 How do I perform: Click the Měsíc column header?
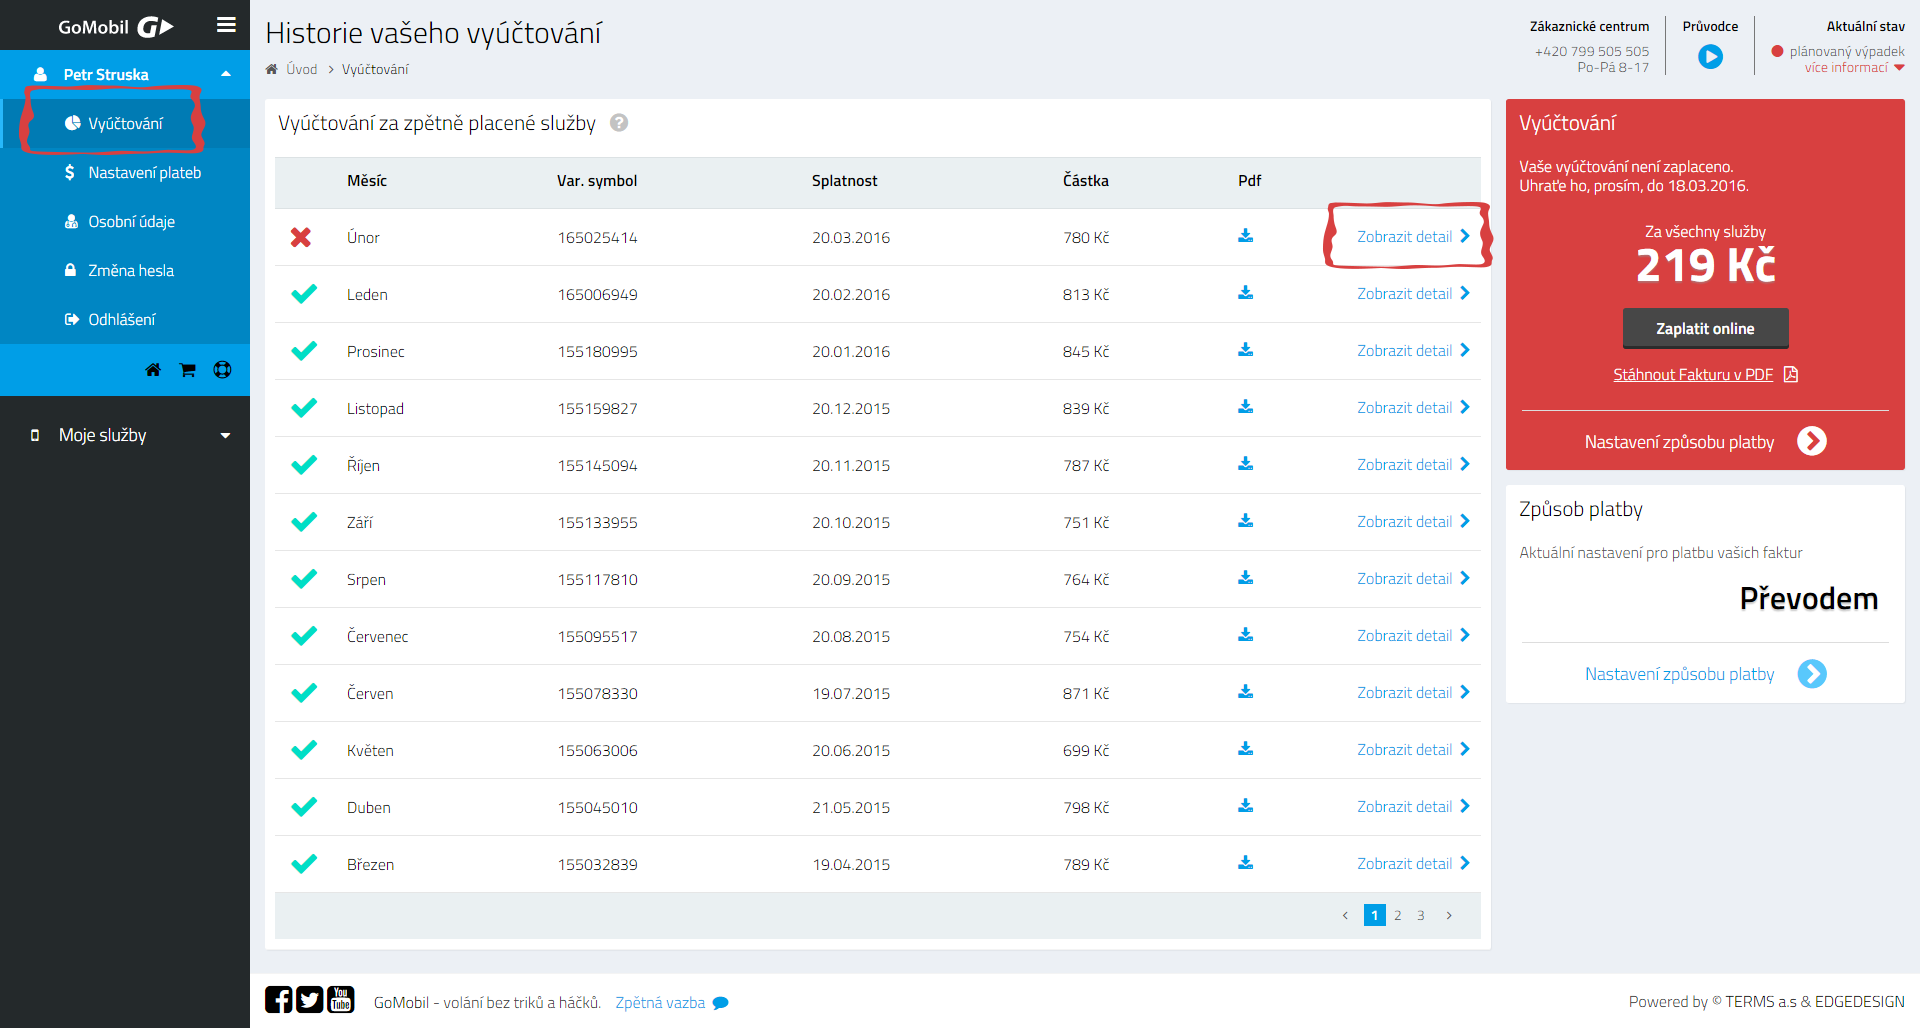pyautogui.click(x=367, y=181)
